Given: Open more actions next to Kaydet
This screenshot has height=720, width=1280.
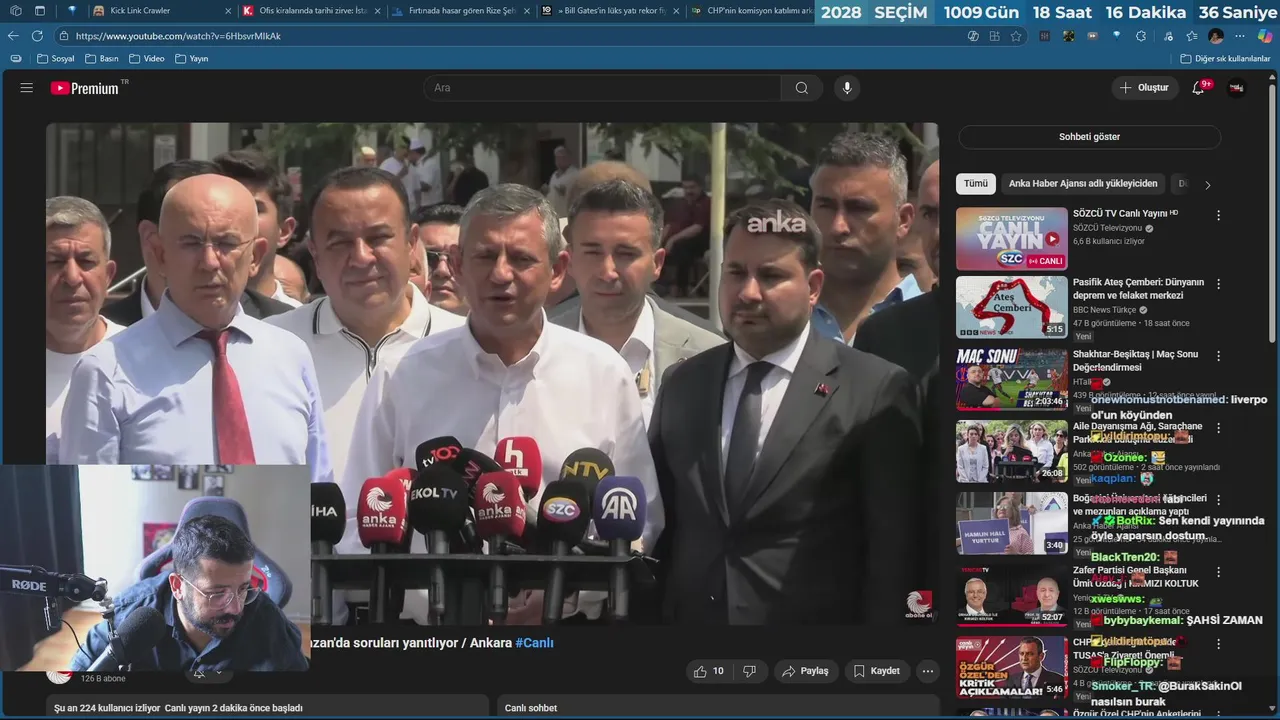Looking at the screenshot, I should tap(928, 671).
